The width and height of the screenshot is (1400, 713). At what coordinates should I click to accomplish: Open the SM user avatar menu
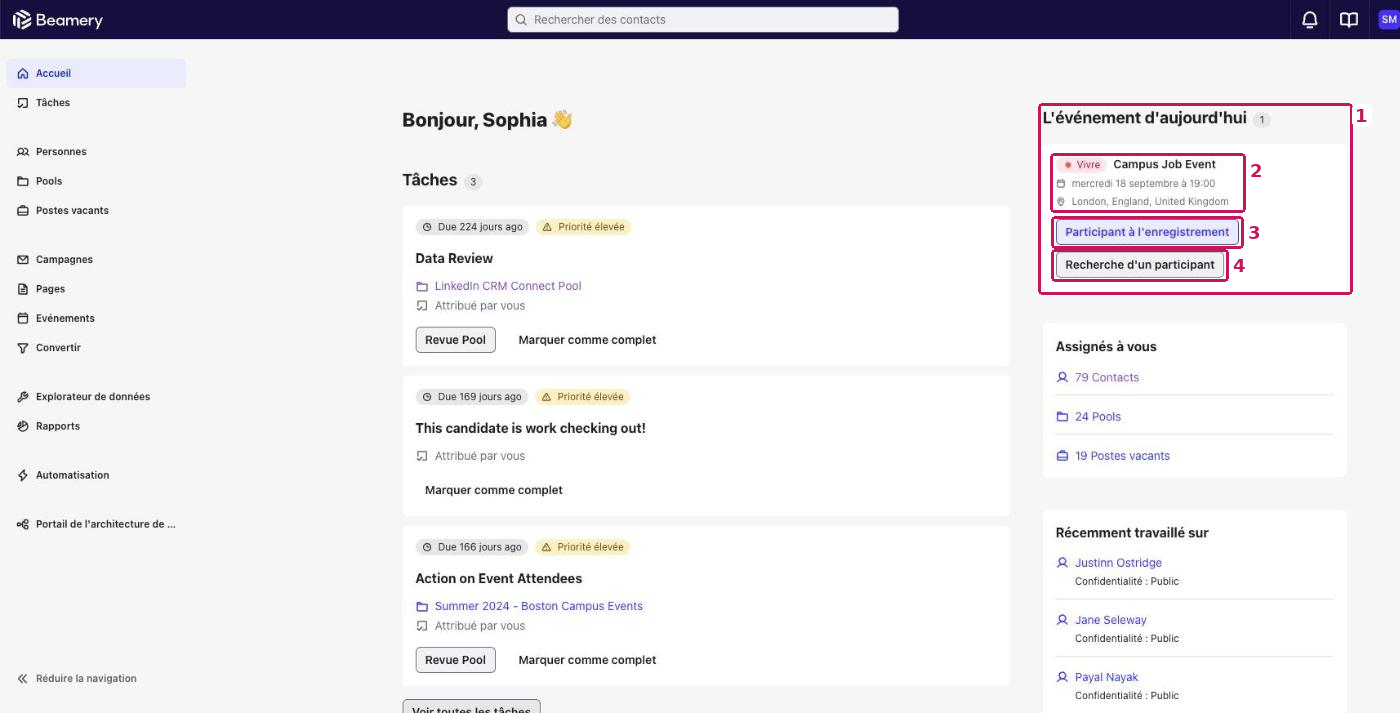(x=1388, y=20)
